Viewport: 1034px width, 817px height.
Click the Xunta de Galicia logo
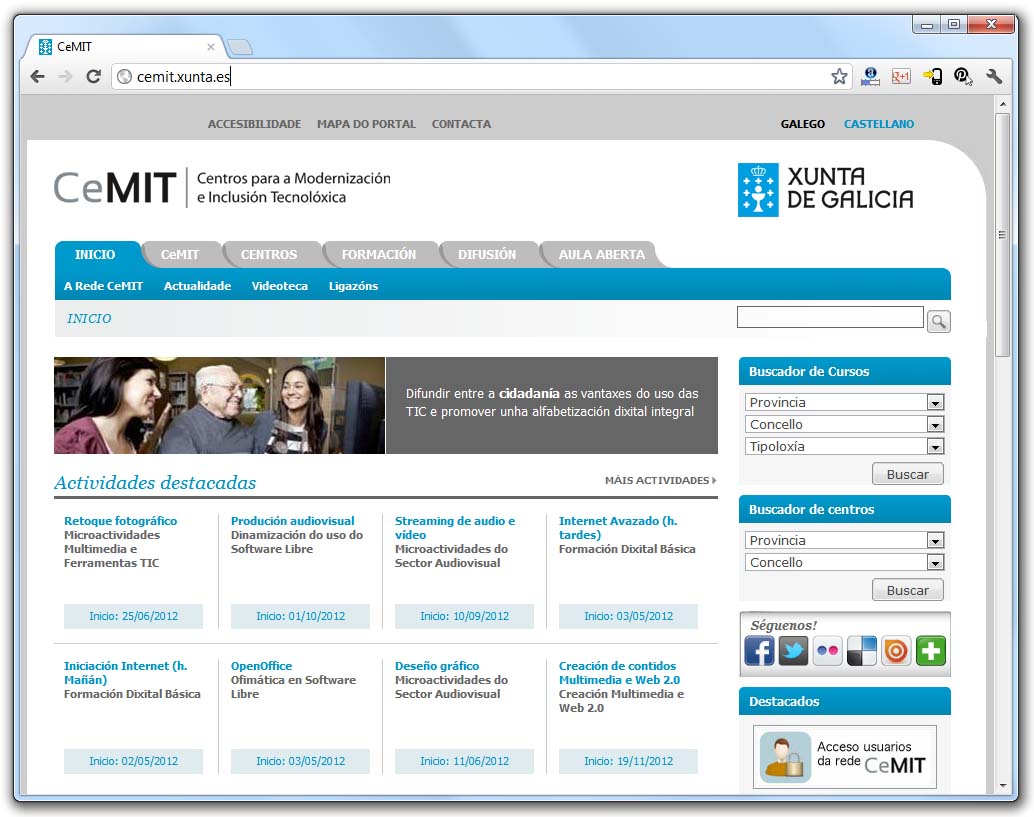click(x=826, y=190)
